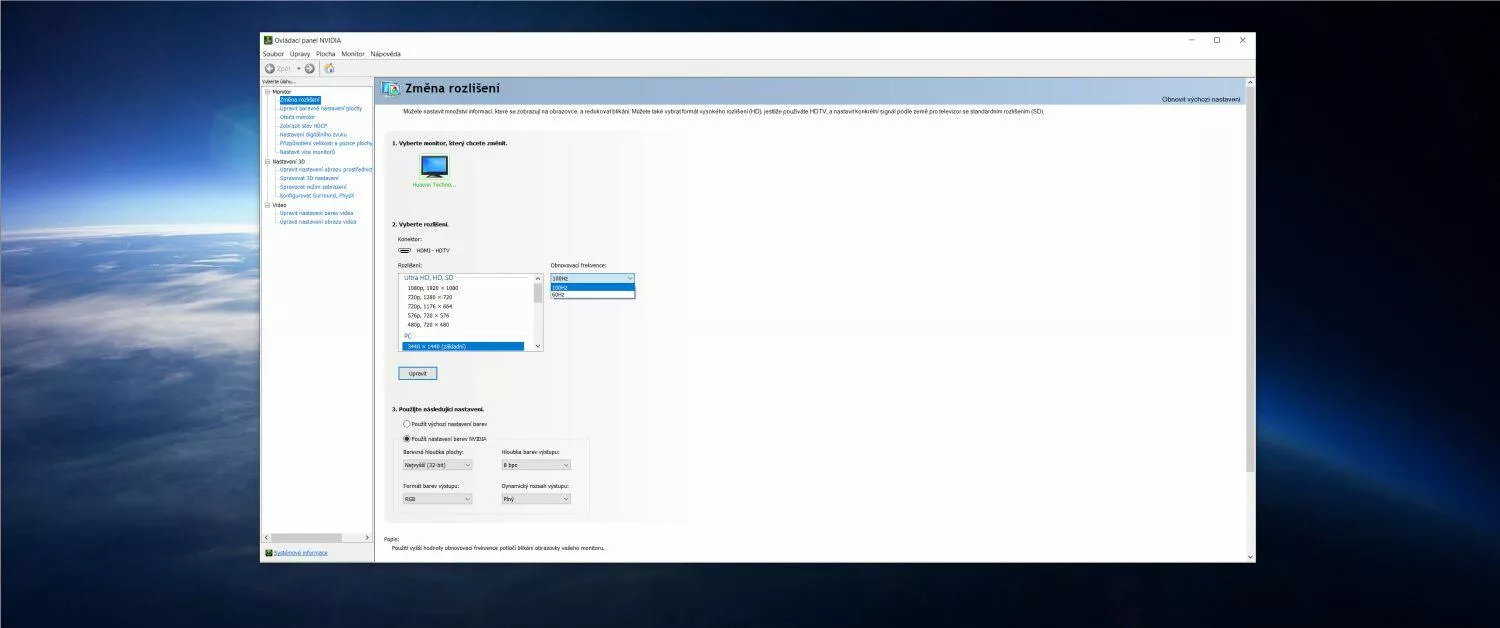Open the Monitor menu
The image size is (1500, 628).
click(x=353, y=54)
